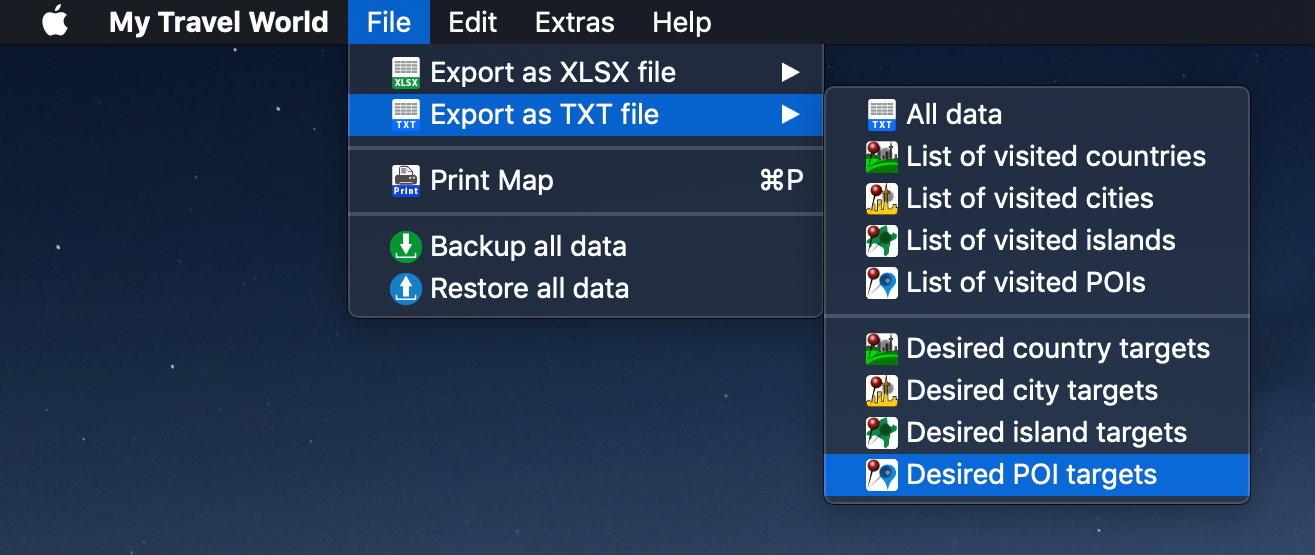Click the Desired island targets icon
The height and width of the screenshot is (555, 1315).
[x=882, y=433]
